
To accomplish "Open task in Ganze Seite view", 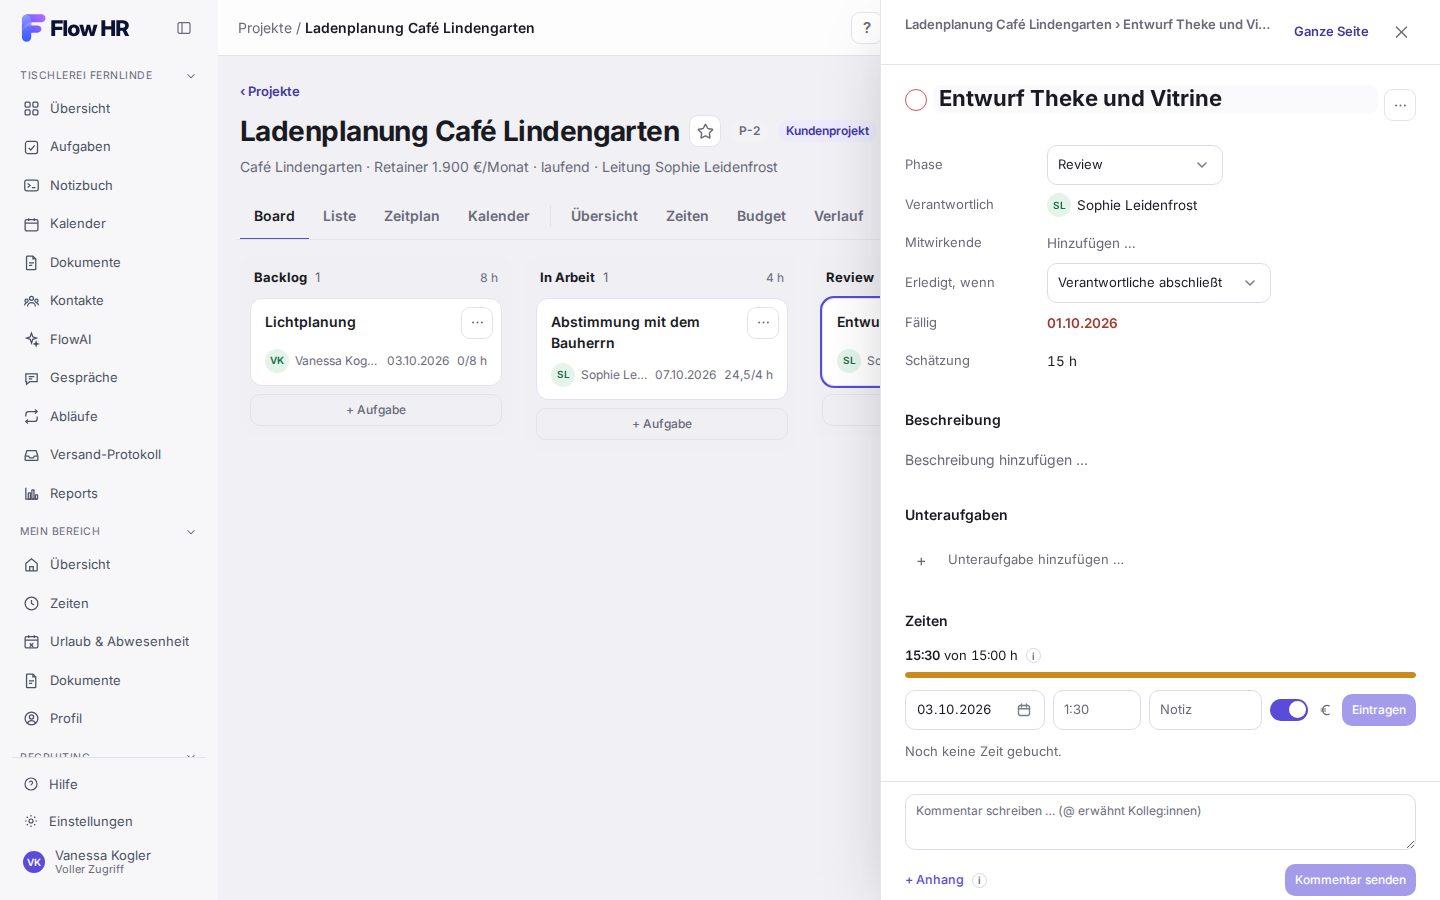I will tap(1331, 32).
